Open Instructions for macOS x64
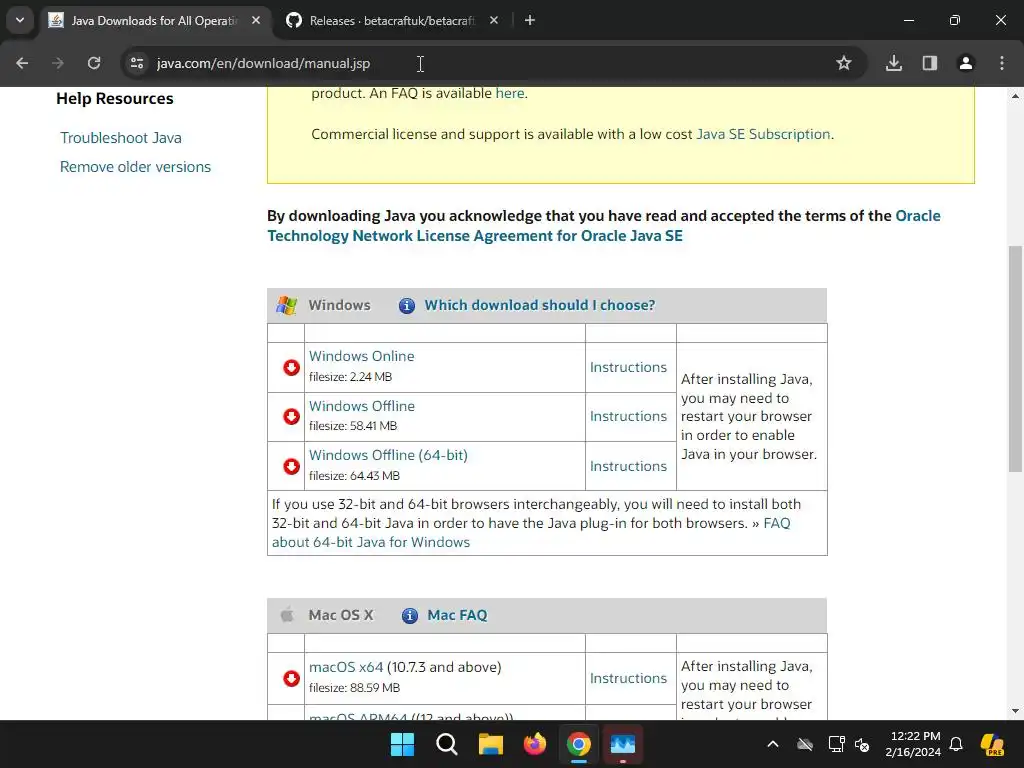Image resolution: width=1024 pixels, height=768 pixels. pyautogui.click(x=628, y=679)
